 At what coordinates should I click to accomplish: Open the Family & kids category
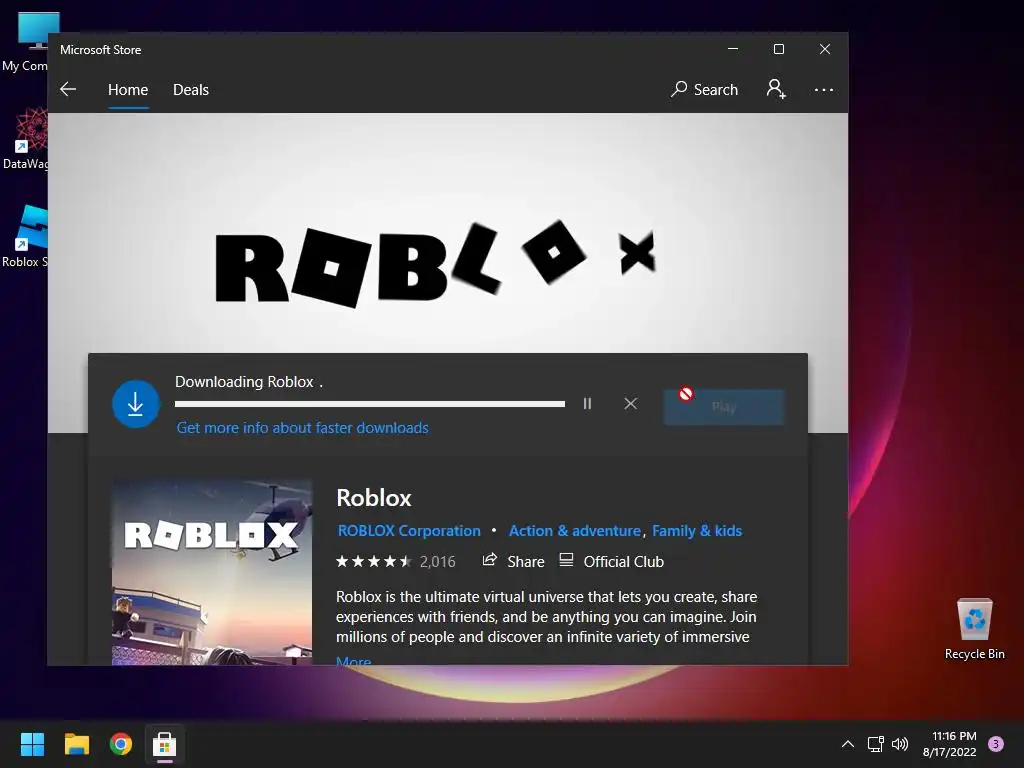[697, 530]
